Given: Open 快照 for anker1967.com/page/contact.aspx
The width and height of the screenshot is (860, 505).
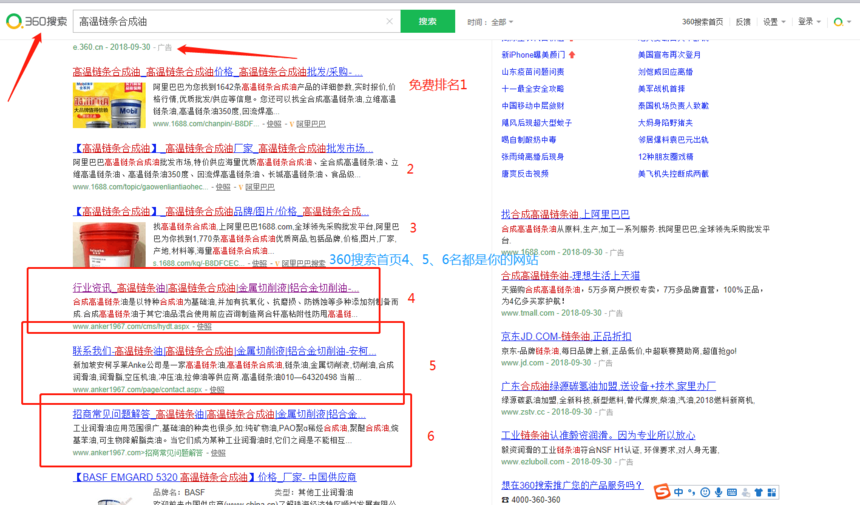Looking at the screenshot, I should point(217,390).
